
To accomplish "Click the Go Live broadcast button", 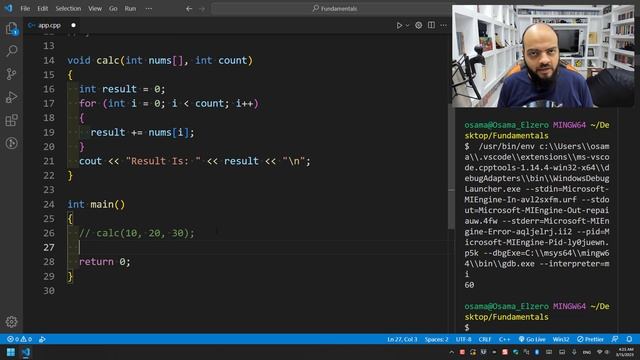I will coord(532,339).
